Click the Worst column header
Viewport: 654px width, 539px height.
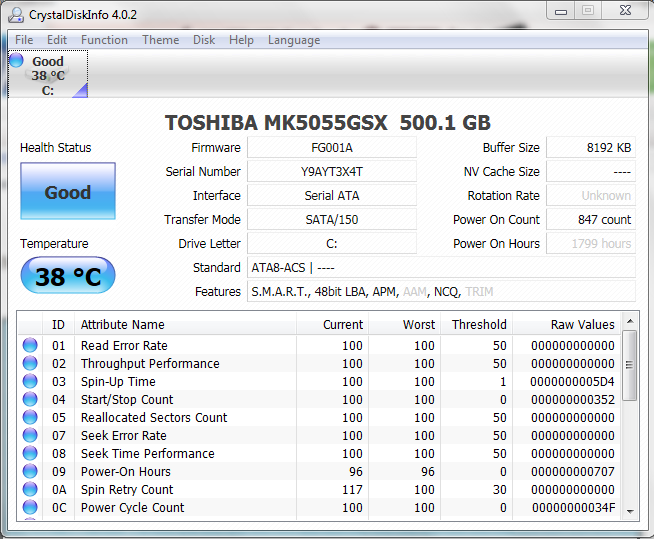click(405, 325)
